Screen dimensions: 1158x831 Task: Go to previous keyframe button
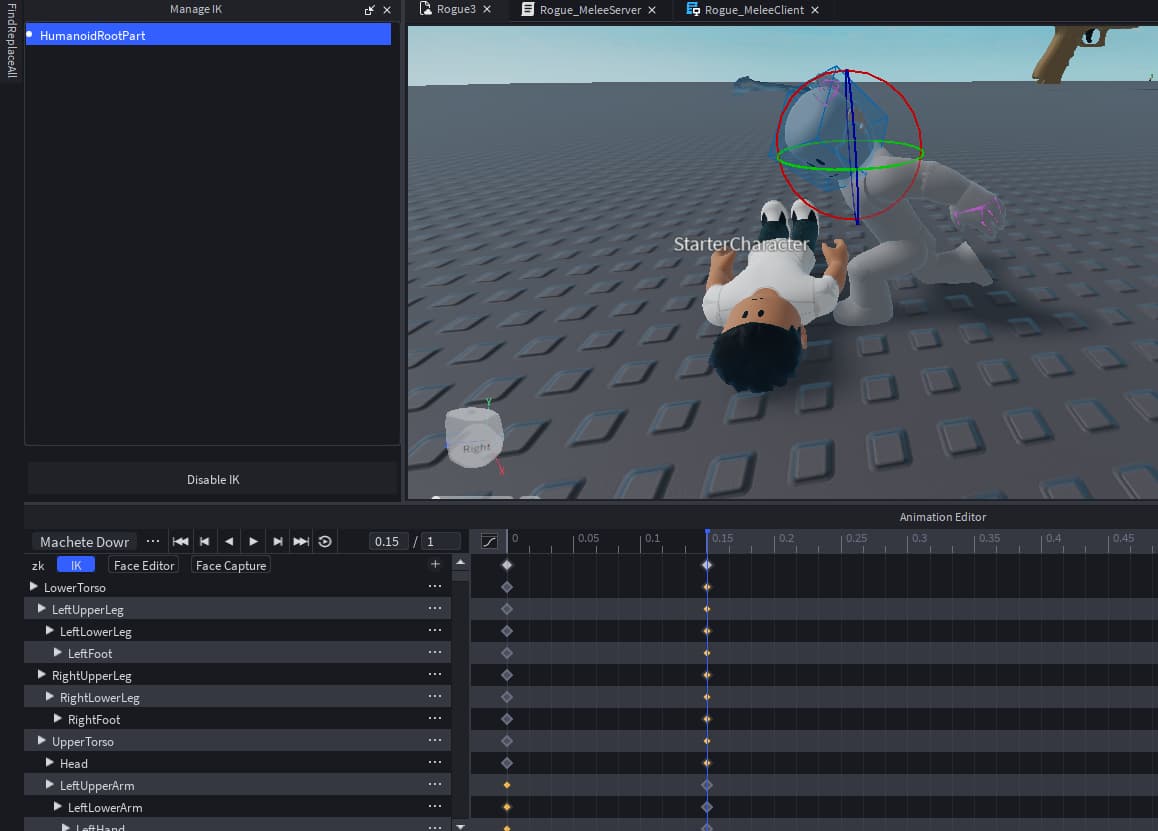click(205, 541)
